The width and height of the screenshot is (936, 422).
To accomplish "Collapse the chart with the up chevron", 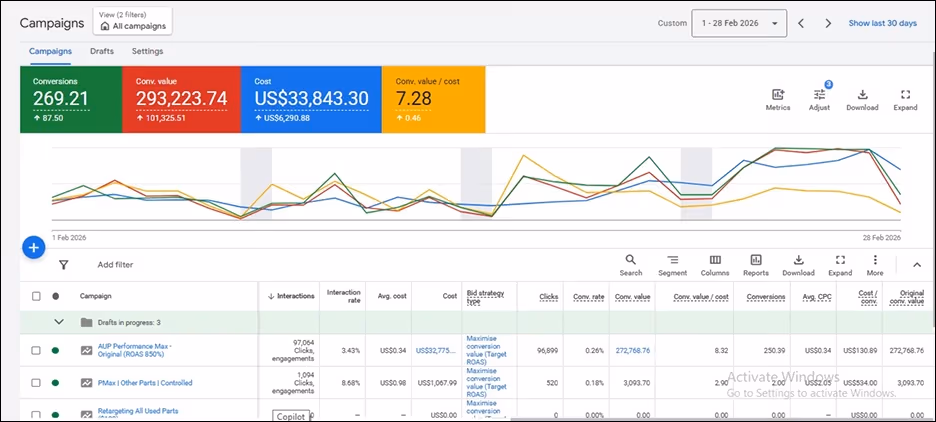I will coord(917,265).
